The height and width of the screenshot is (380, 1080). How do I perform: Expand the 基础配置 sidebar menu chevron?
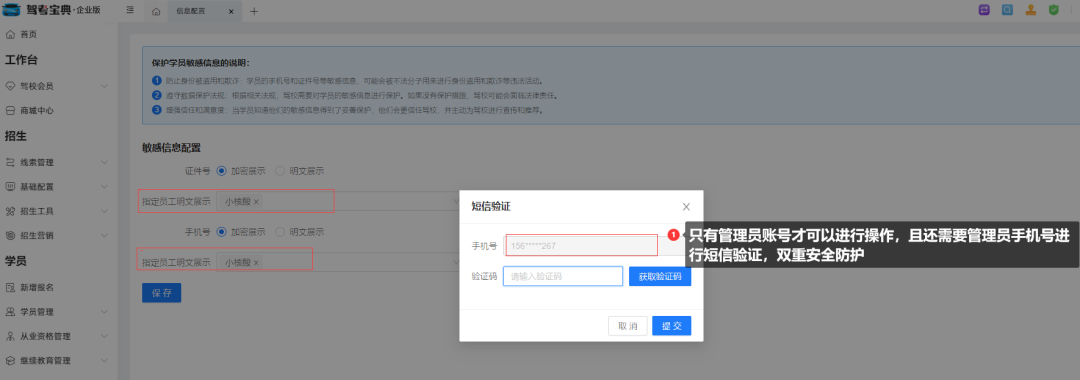(x=104, y=187)
